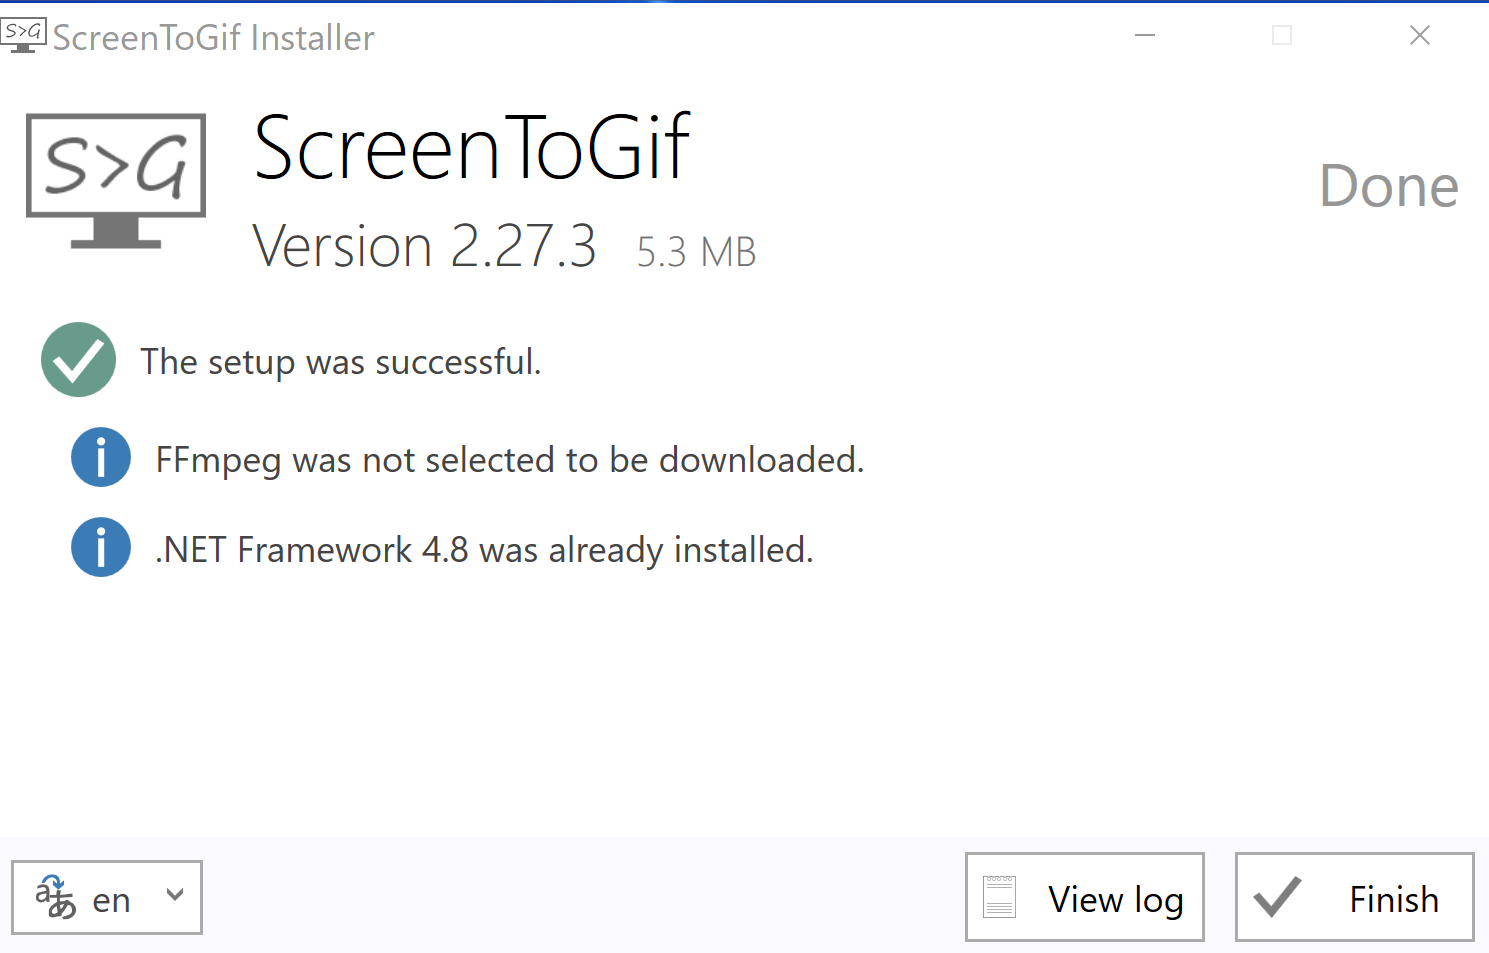Click the Done heading text
The height and width of the screenshot is (953, 1489).
pyautogui.click(x=1388, y=186)
